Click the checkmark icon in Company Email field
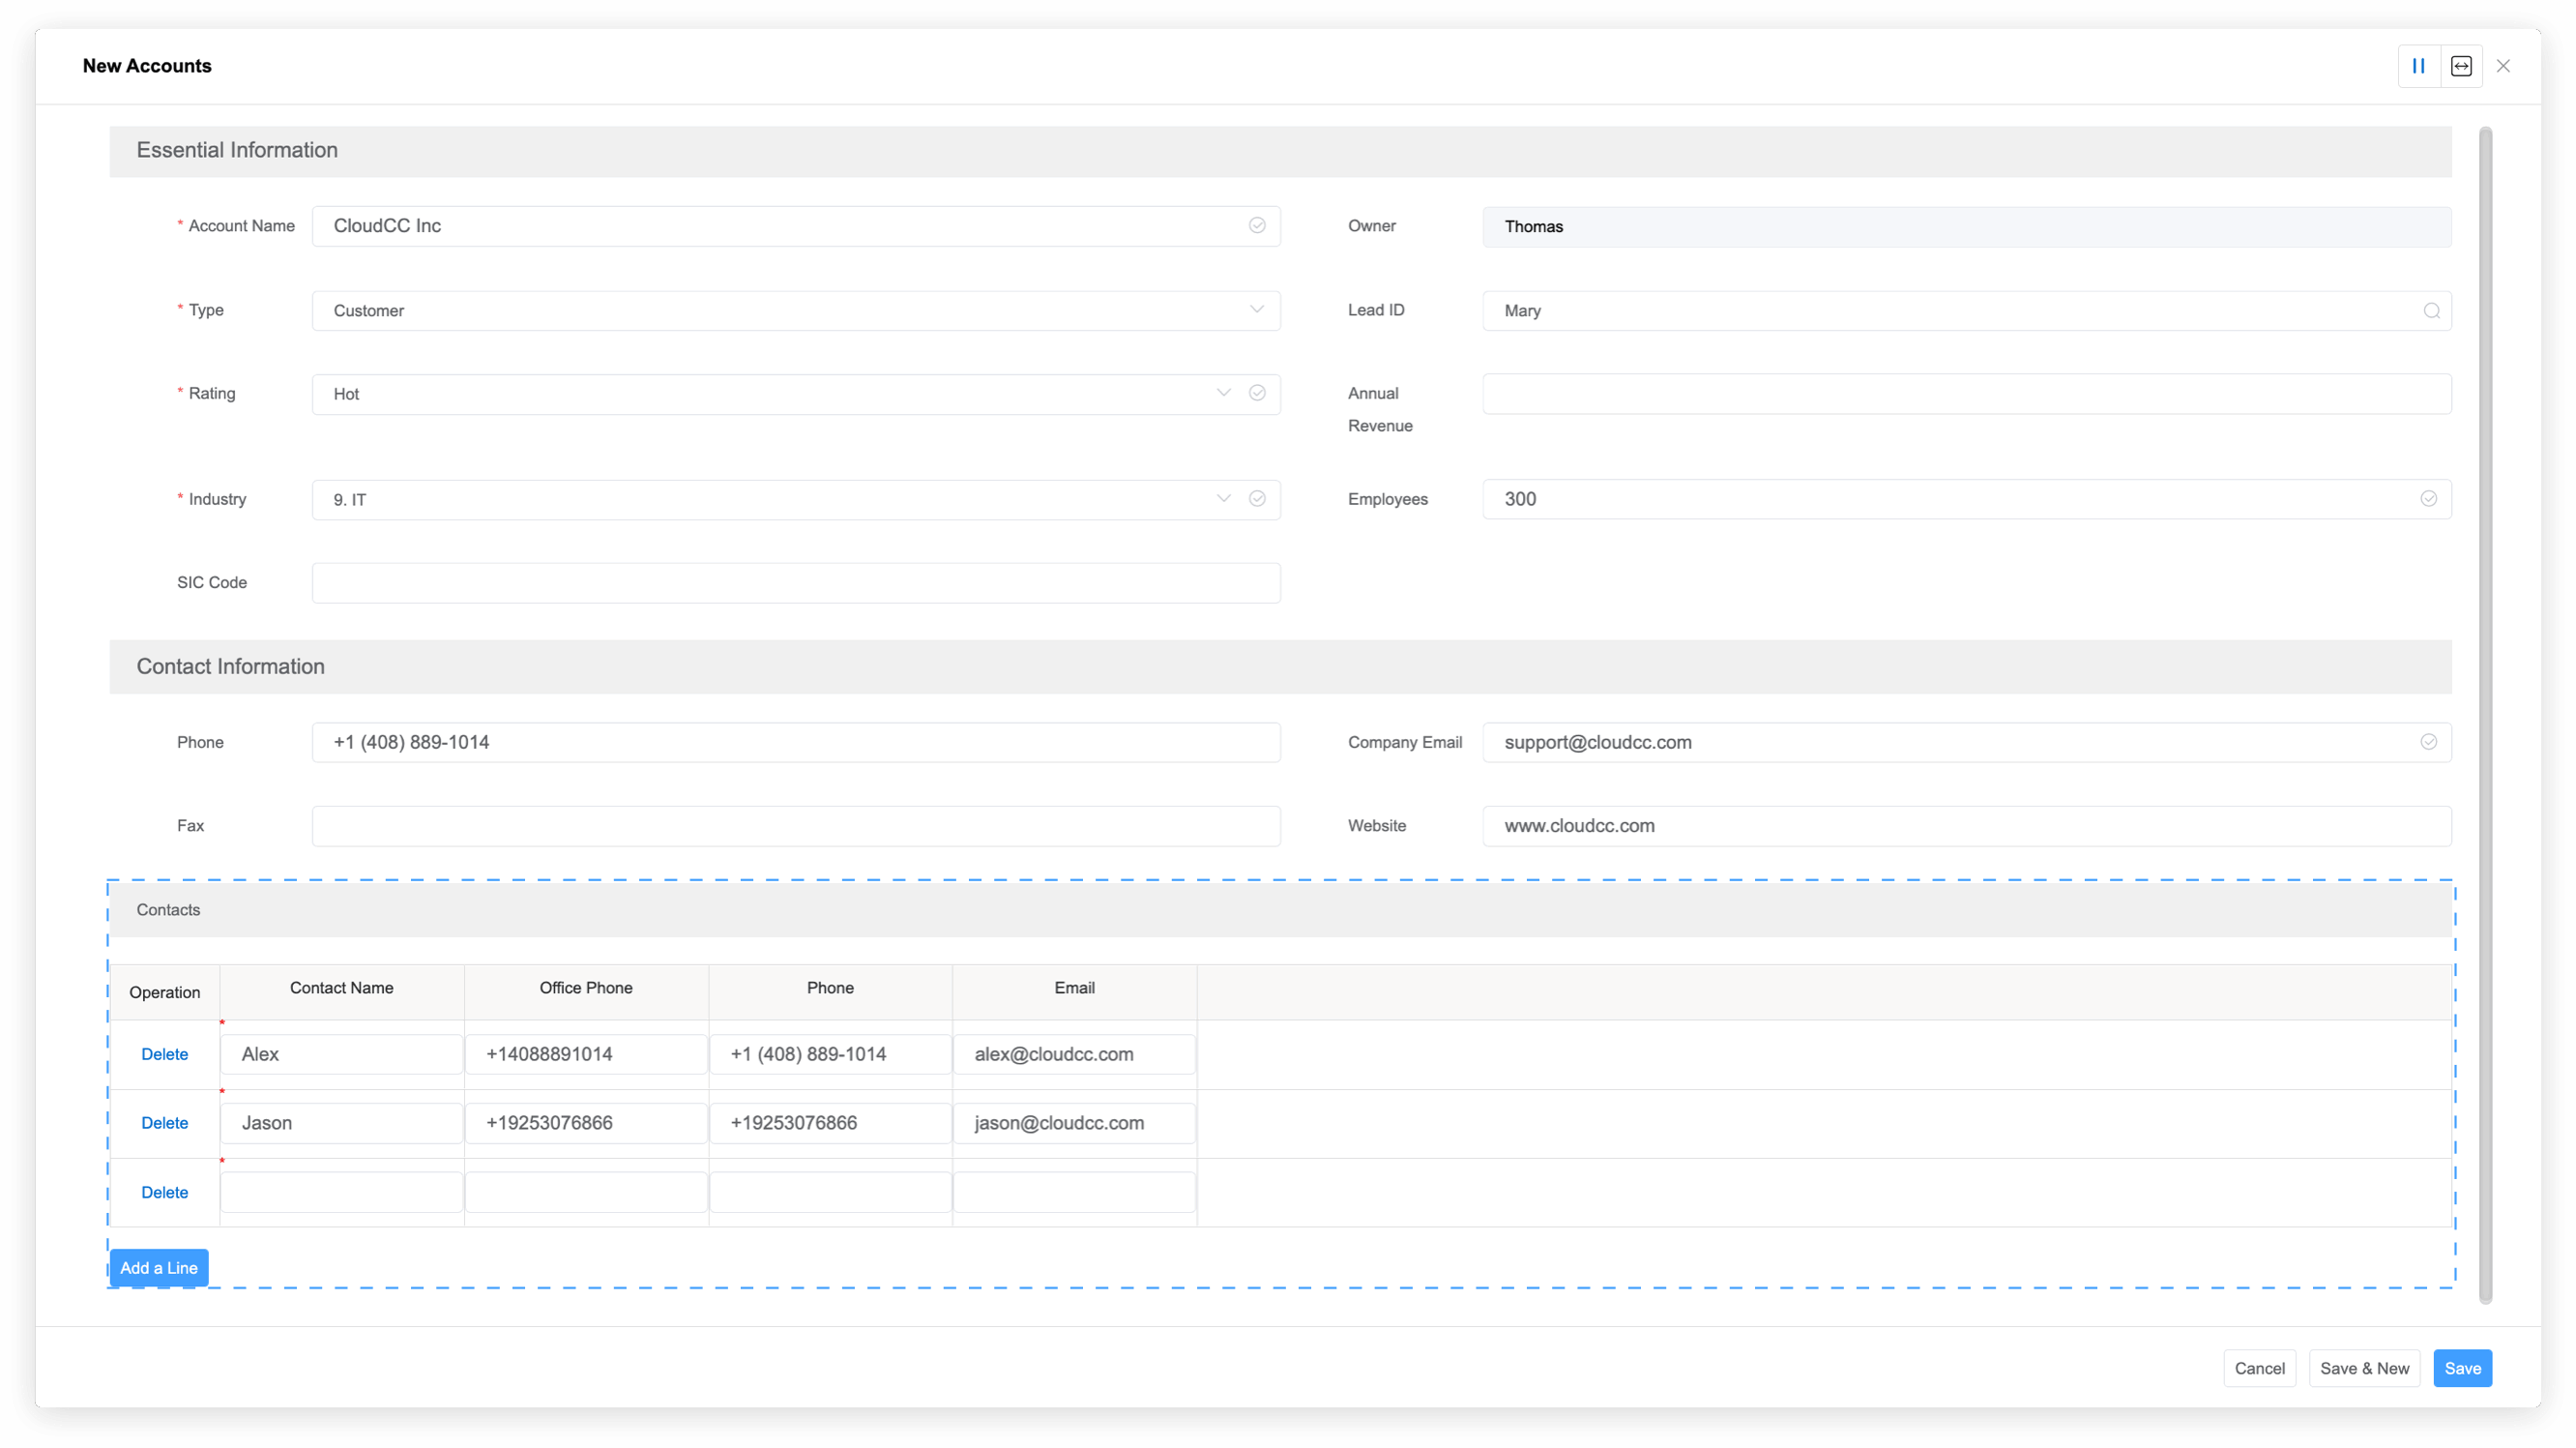2576x1448 pixels. [2428, 742]
